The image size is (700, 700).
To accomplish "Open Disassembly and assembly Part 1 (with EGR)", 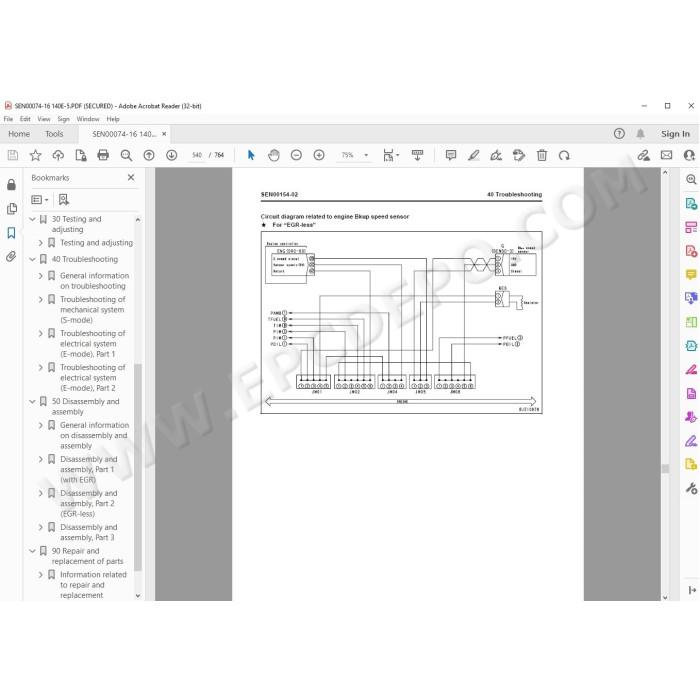I will click(x=89, y=470).
